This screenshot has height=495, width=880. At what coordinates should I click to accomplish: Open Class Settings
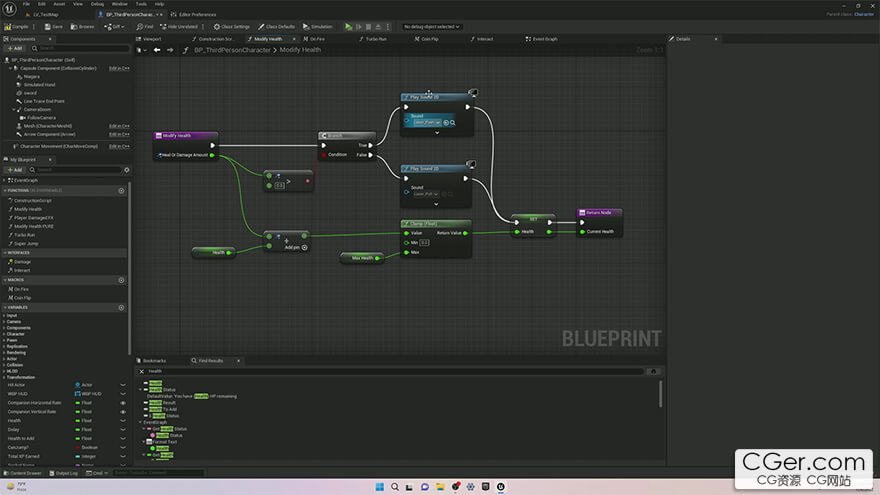tap(232, 26)
